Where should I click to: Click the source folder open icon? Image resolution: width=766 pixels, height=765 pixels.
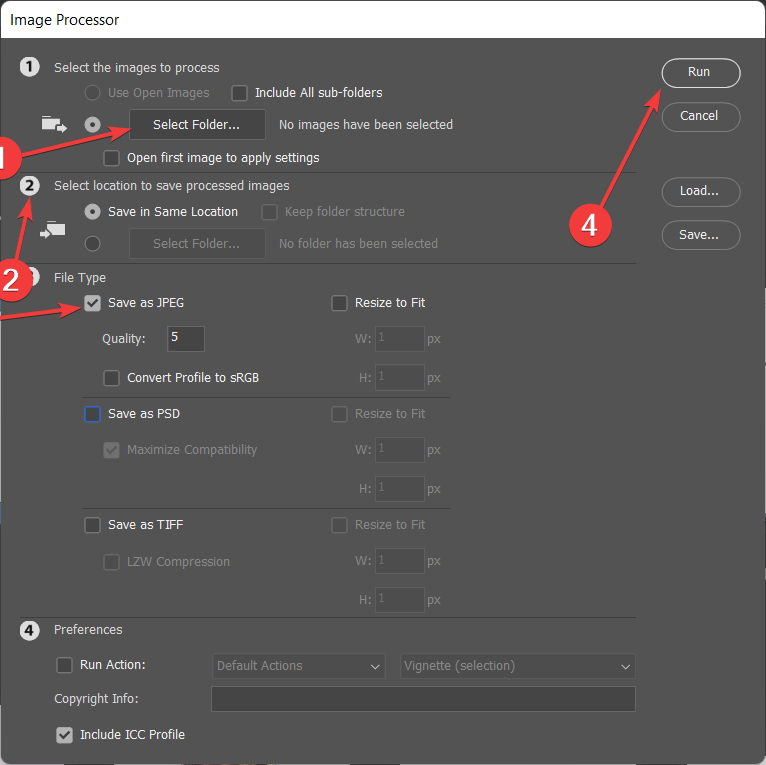point(51,125)
